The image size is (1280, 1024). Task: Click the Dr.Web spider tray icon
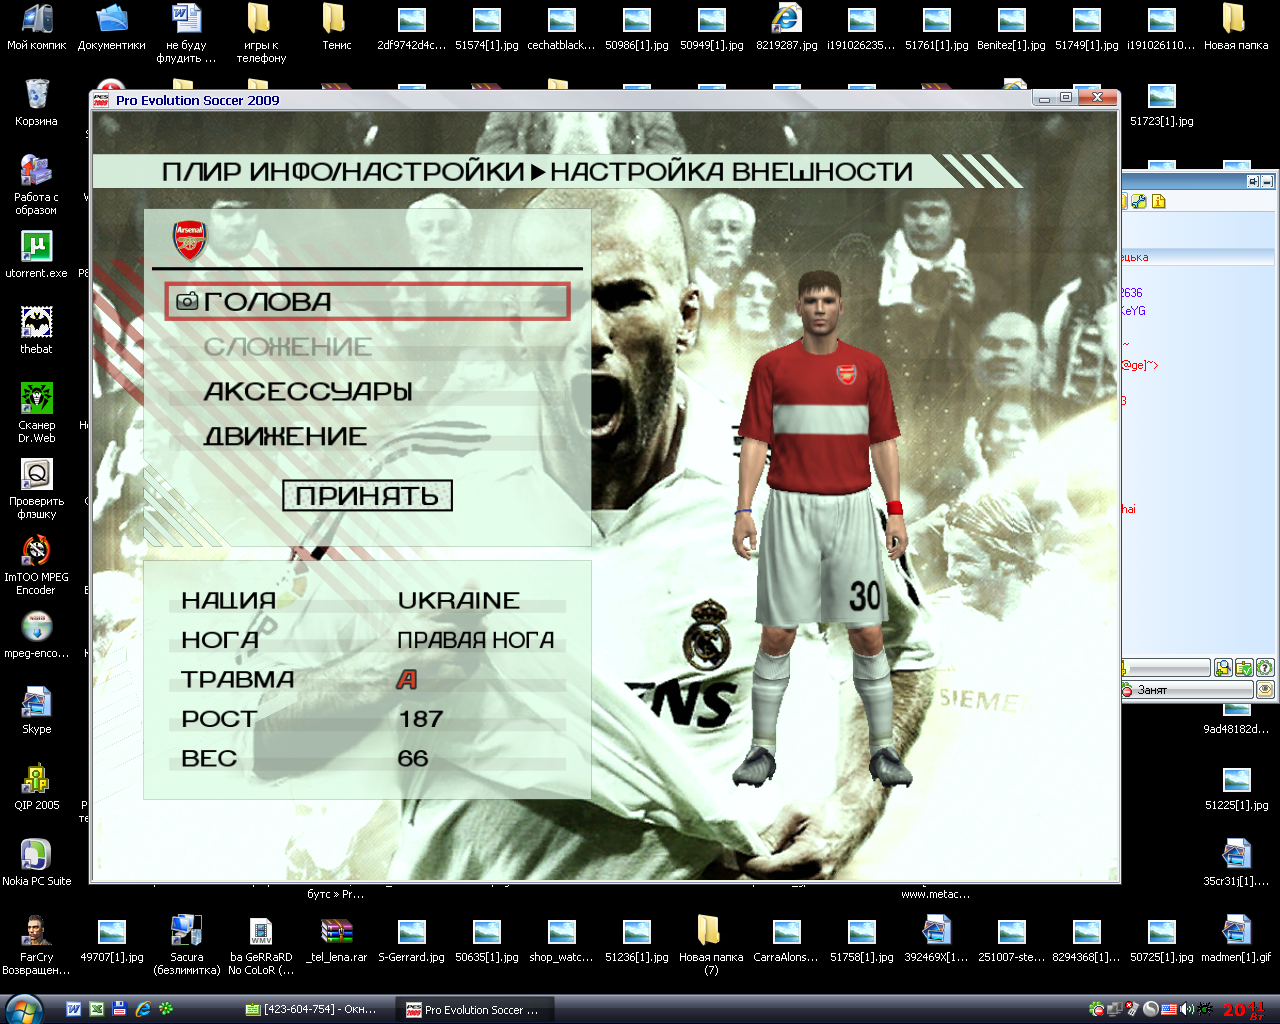click(x=1205, y=1010)
